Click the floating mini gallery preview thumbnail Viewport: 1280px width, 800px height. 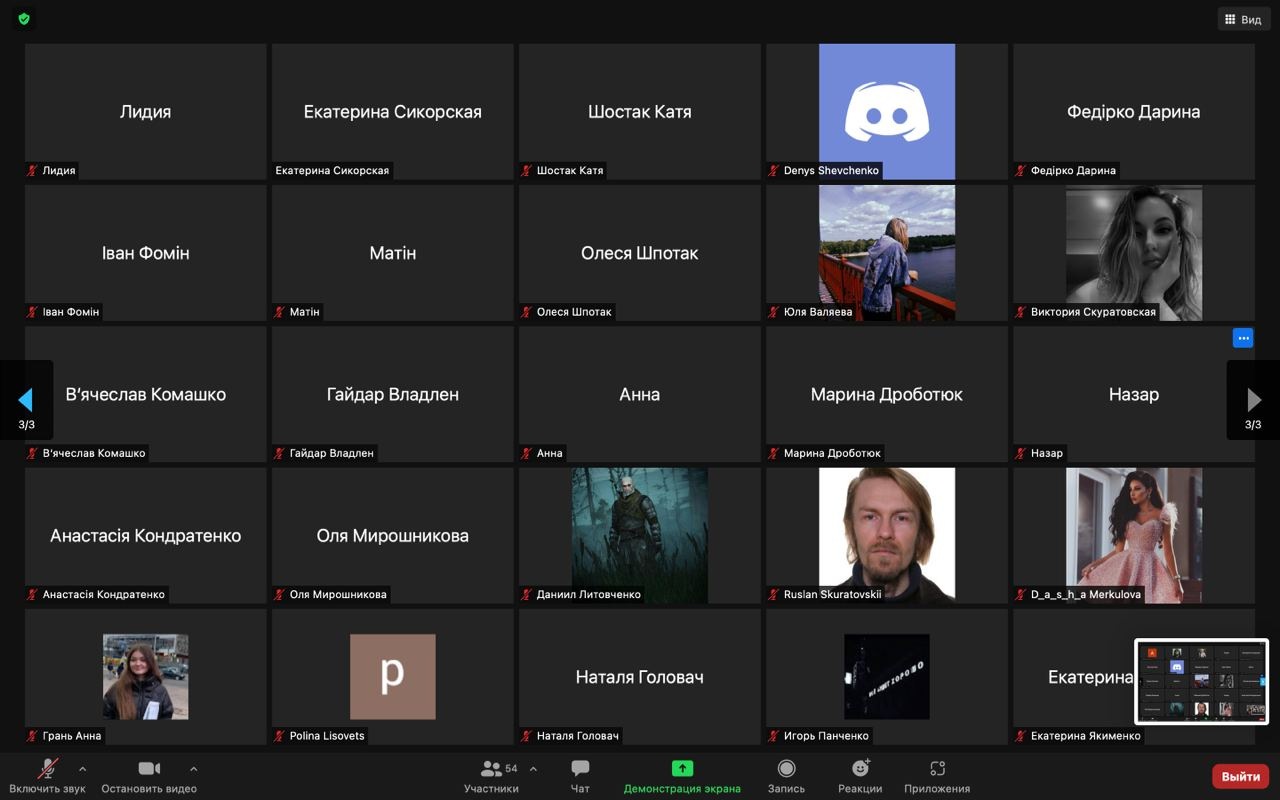pyautogui.click(x=1201, y=681)
